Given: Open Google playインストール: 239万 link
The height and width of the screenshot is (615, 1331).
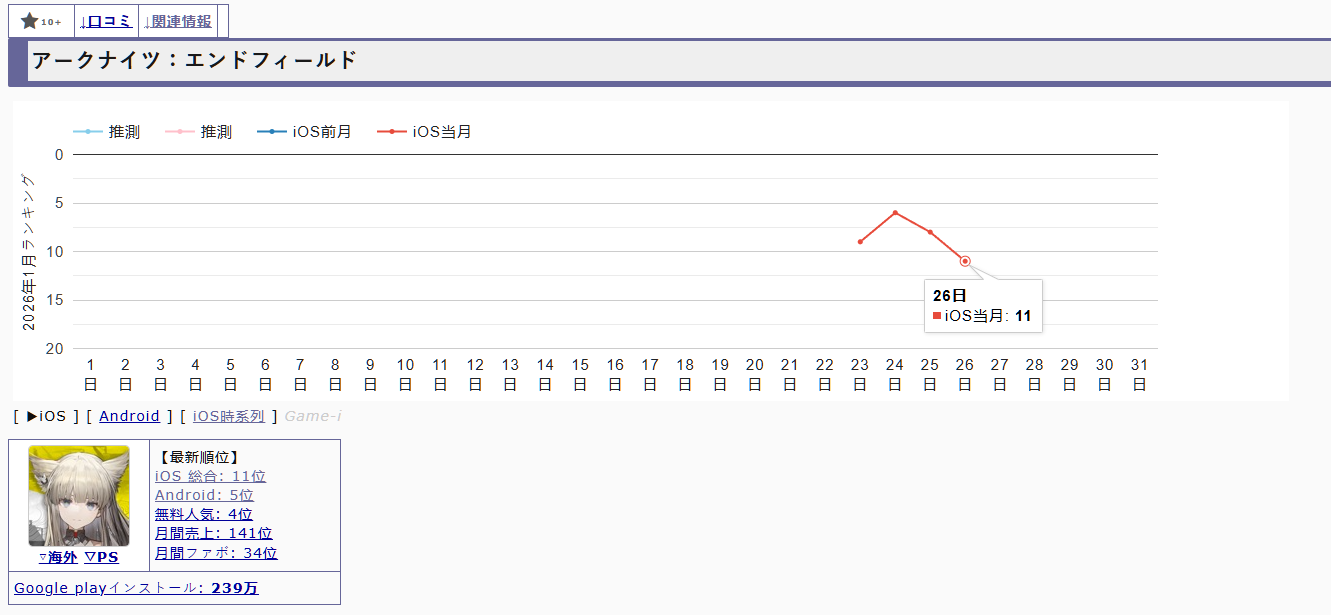Looking at the screenshot, I should pos(136,588).
